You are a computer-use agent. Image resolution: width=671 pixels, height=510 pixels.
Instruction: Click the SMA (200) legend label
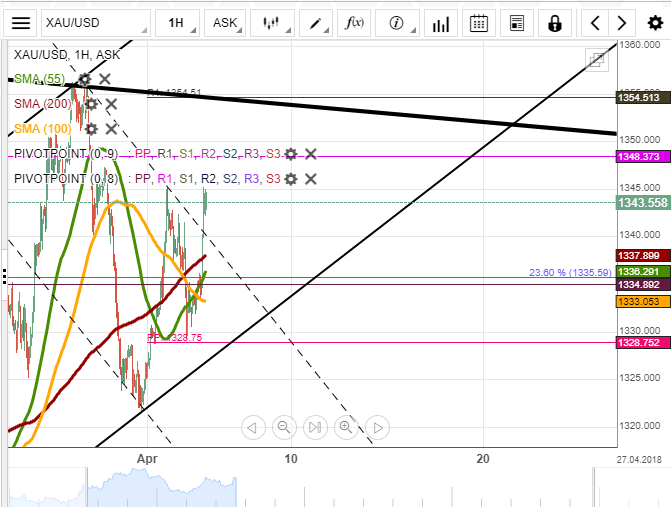click(x=42, y=104)
